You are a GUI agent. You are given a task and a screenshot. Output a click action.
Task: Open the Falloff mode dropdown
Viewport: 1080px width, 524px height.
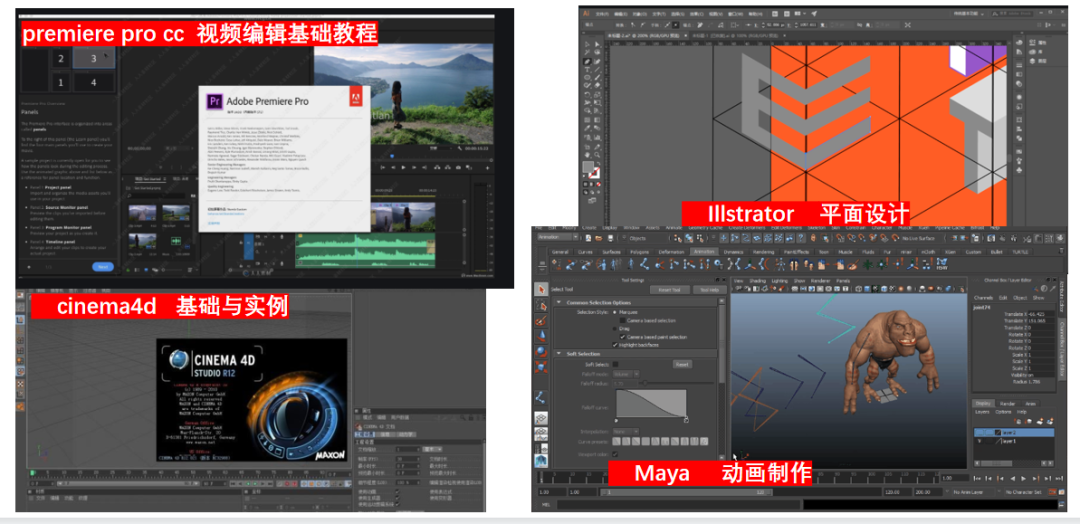coord(625,374)
